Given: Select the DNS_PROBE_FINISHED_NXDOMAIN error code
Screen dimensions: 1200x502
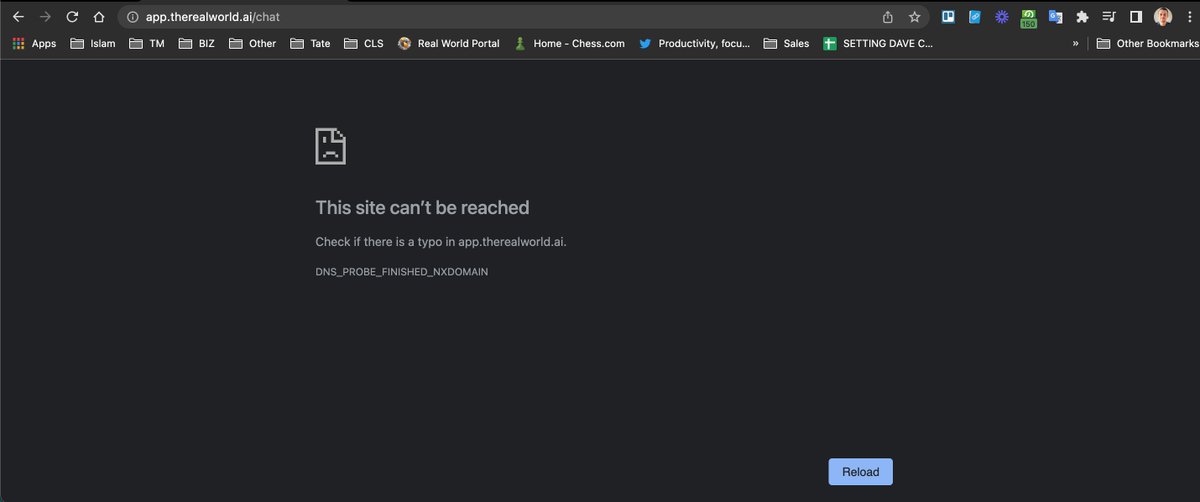Looking at the screenshot, I should 402,272.
